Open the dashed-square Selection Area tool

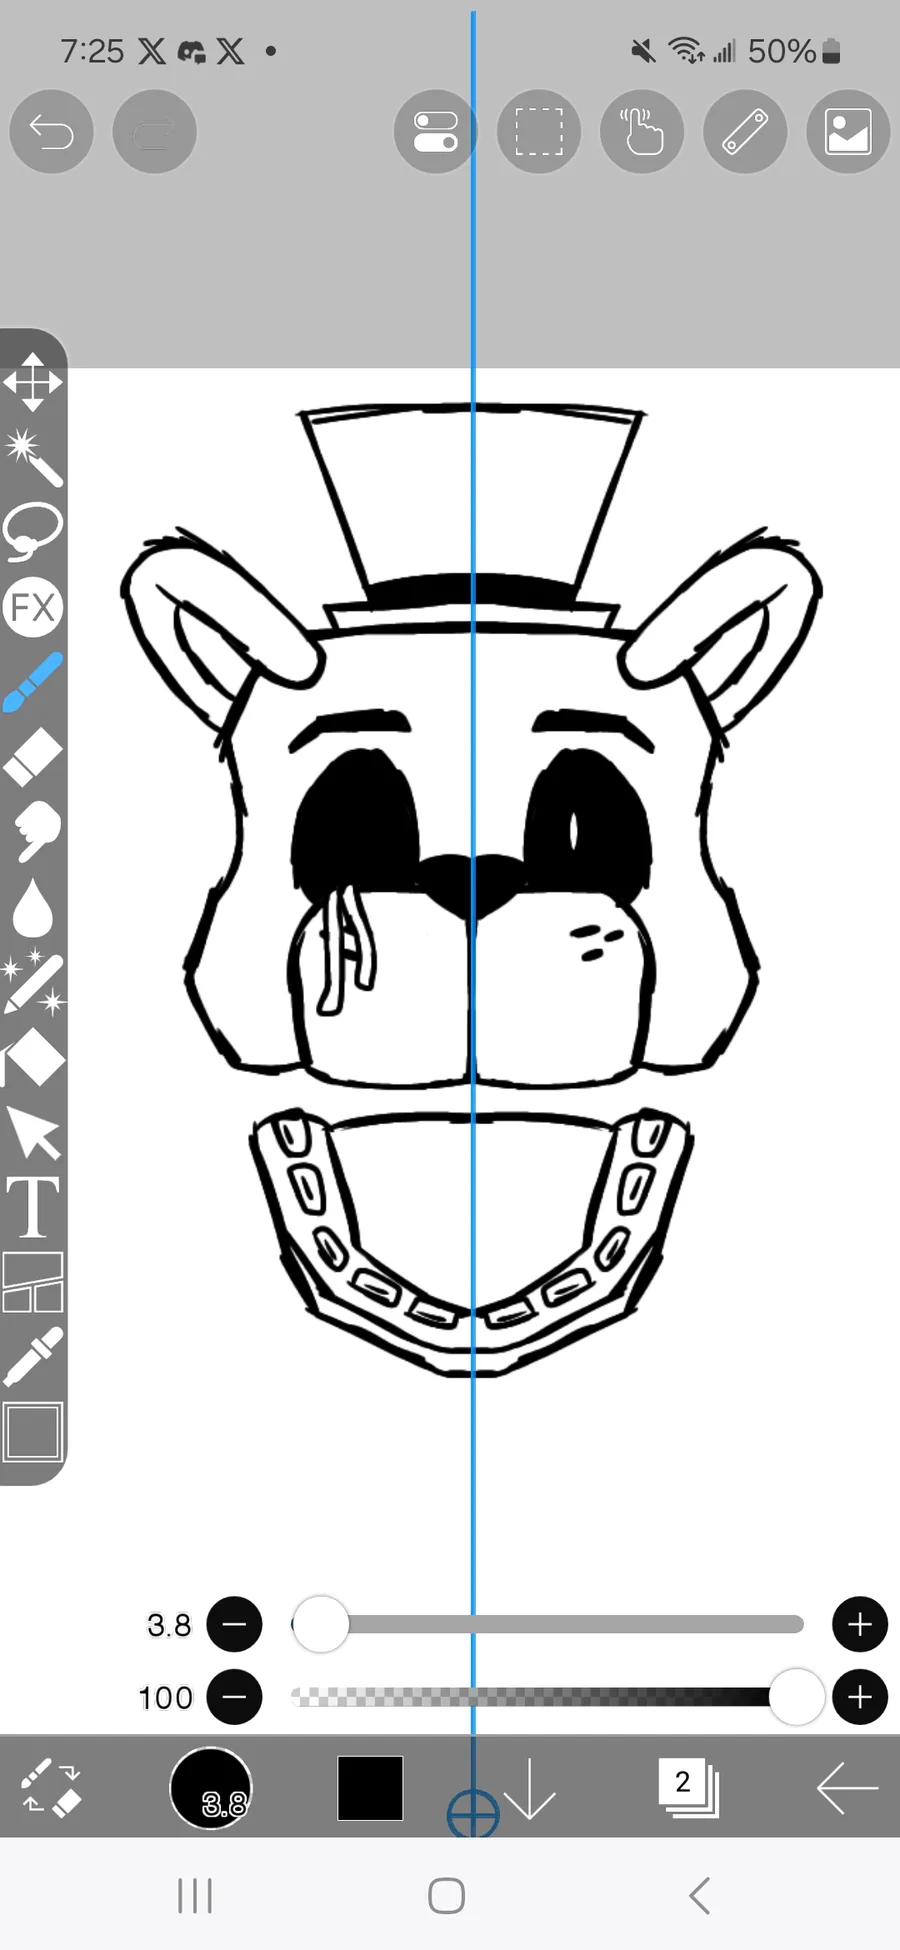(x=539, y=132)
